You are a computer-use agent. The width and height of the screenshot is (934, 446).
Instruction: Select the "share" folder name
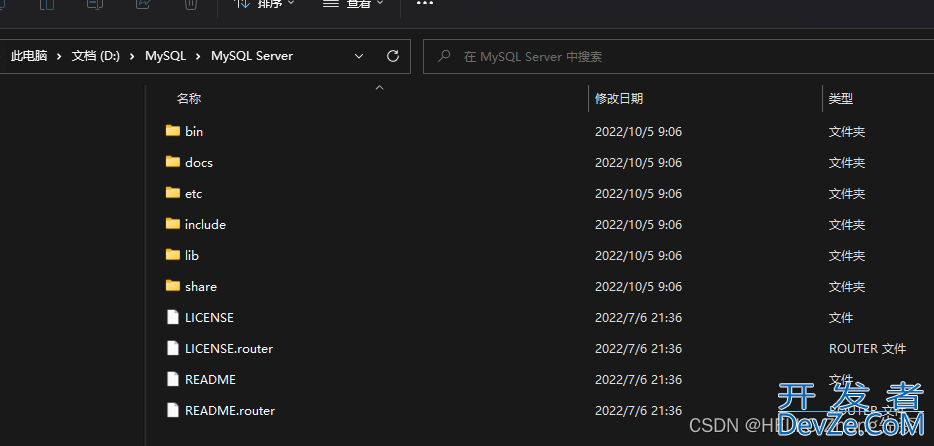(x=201, y=286)
